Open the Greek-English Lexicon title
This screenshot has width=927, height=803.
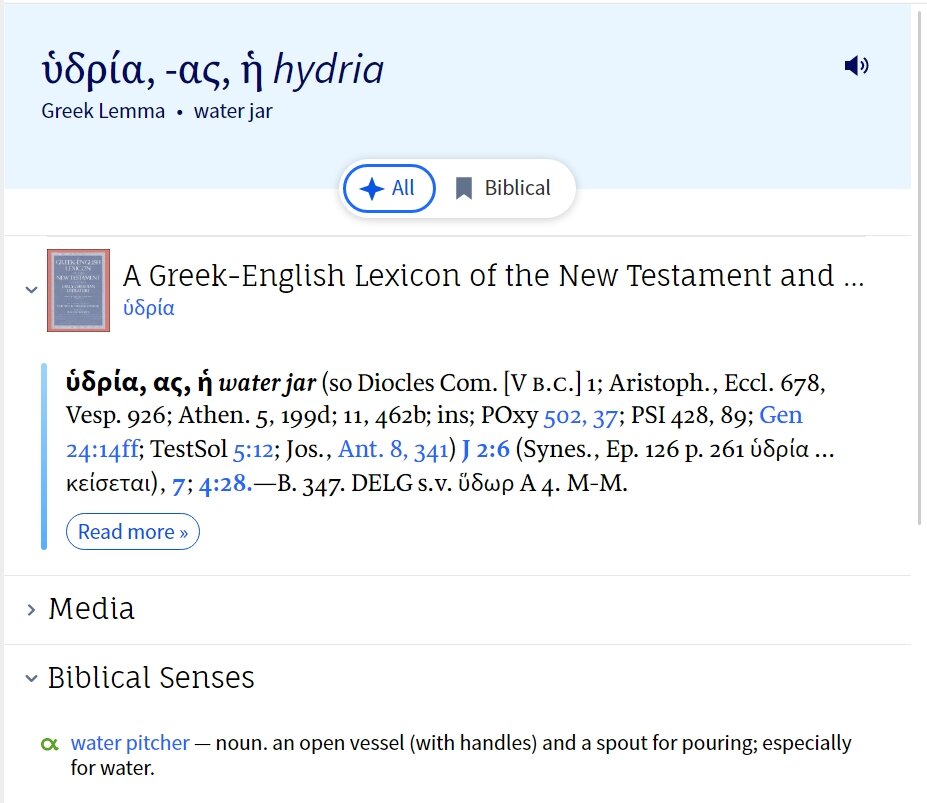[x=494, y=276]
